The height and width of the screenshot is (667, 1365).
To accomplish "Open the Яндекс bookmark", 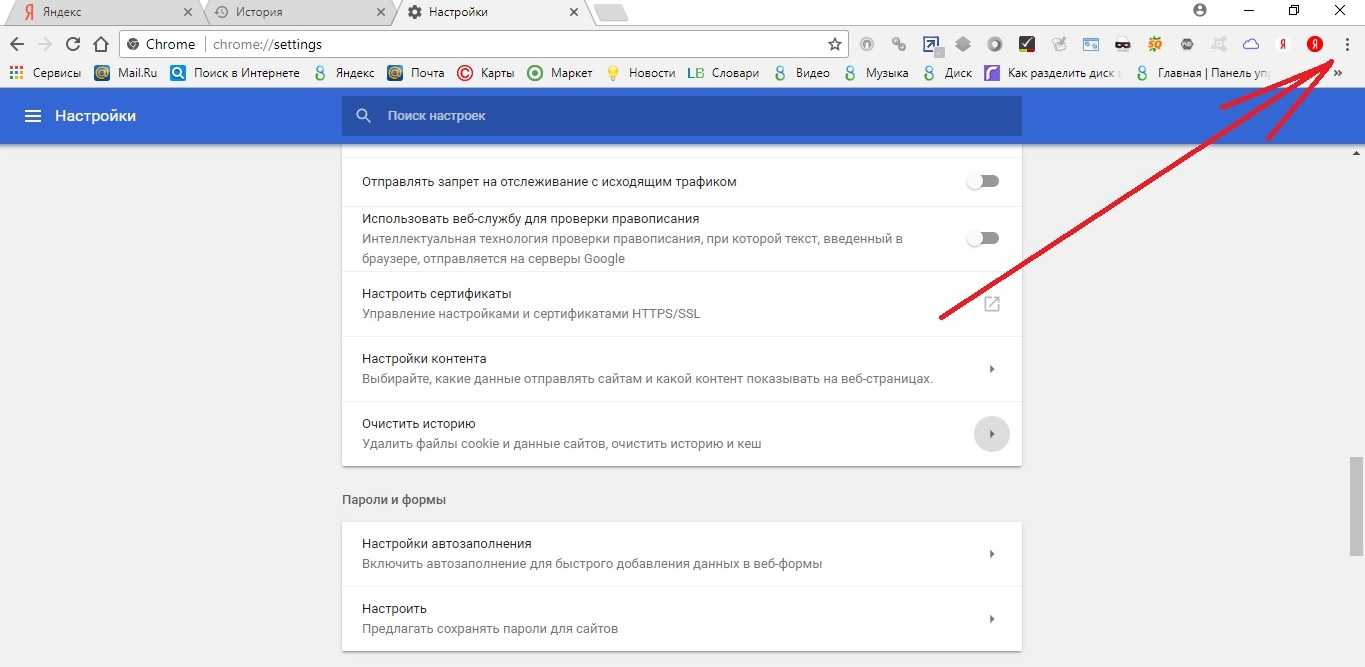I will click(344, 73).
